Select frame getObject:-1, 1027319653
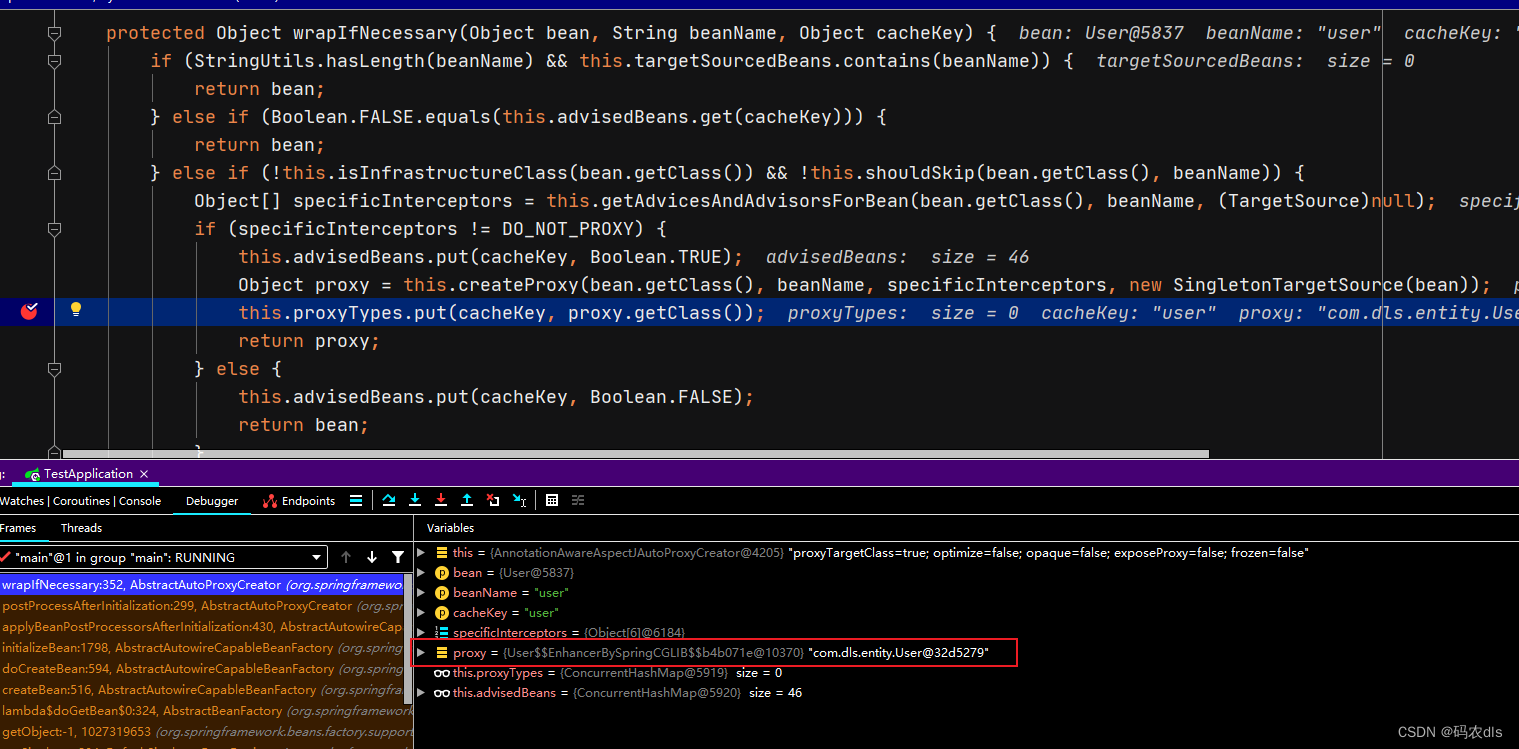Image resolution: width=1519 pixels, height=749 pixels. click(x=202, y=732)
